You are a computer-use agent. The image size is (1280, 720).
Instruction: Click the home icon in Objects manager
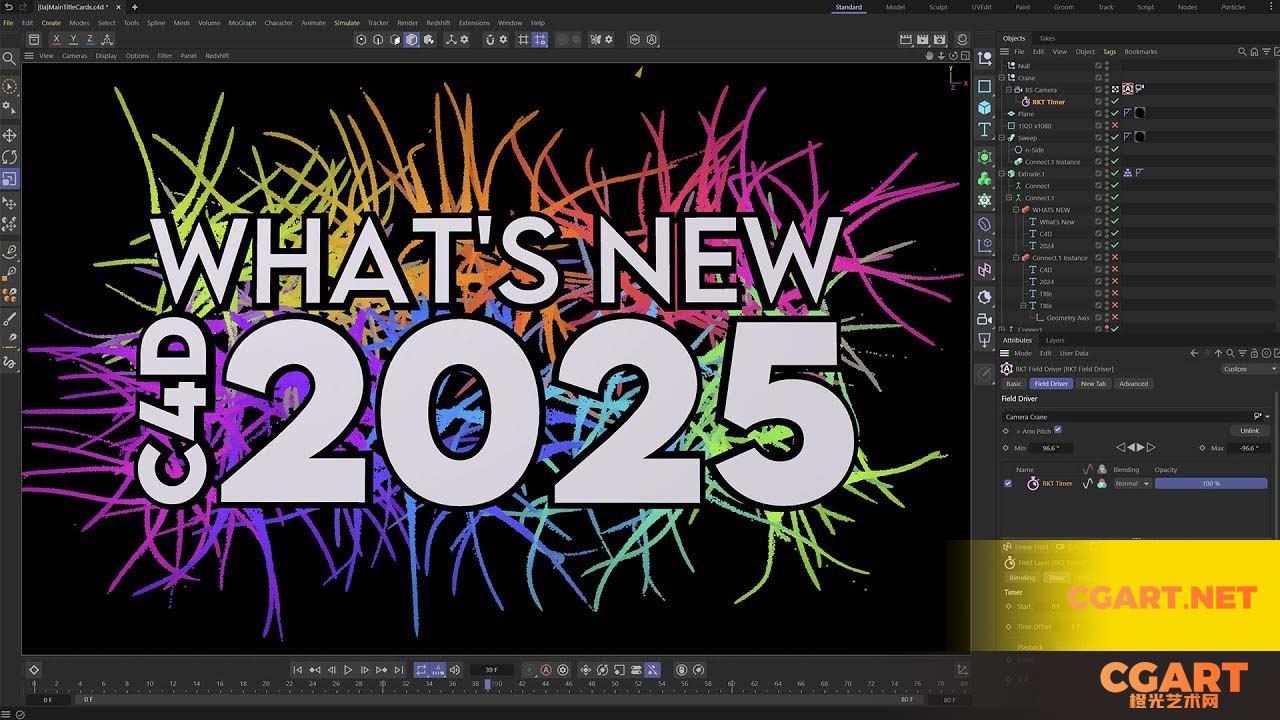pos(1253,52)
